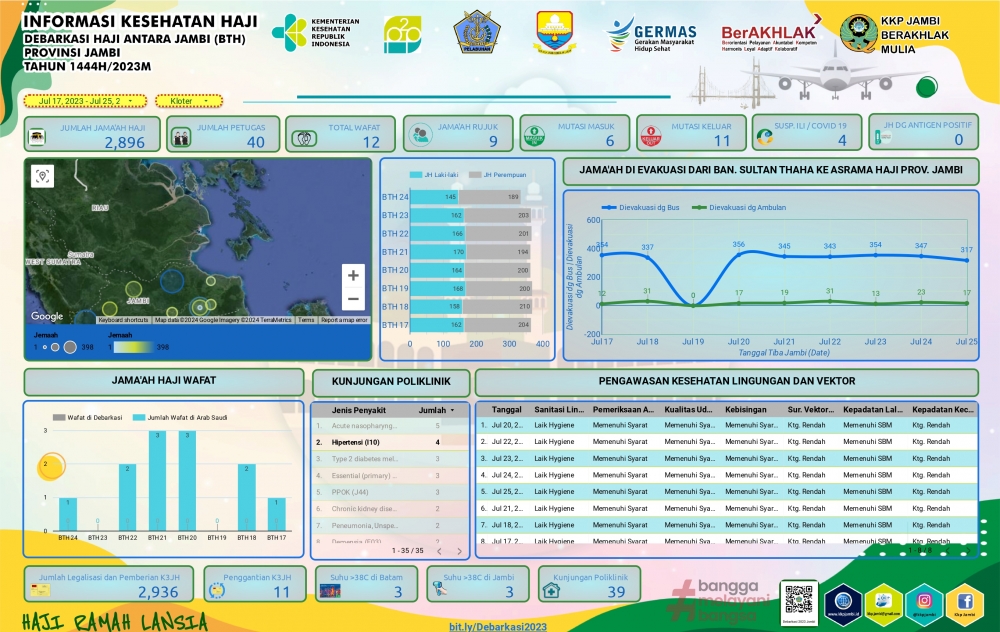Open the bit.ly/Debarkasi2023 link
The width and height of the screenshot is (1000, 632).
coord(496,625)
